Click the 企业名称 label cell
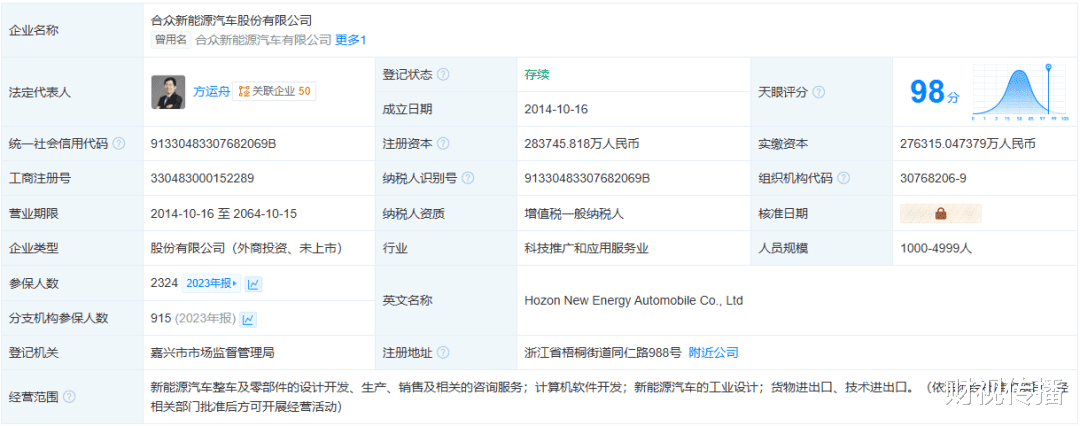Screen dimensions: 1080x426 click(x=72, y=30)
